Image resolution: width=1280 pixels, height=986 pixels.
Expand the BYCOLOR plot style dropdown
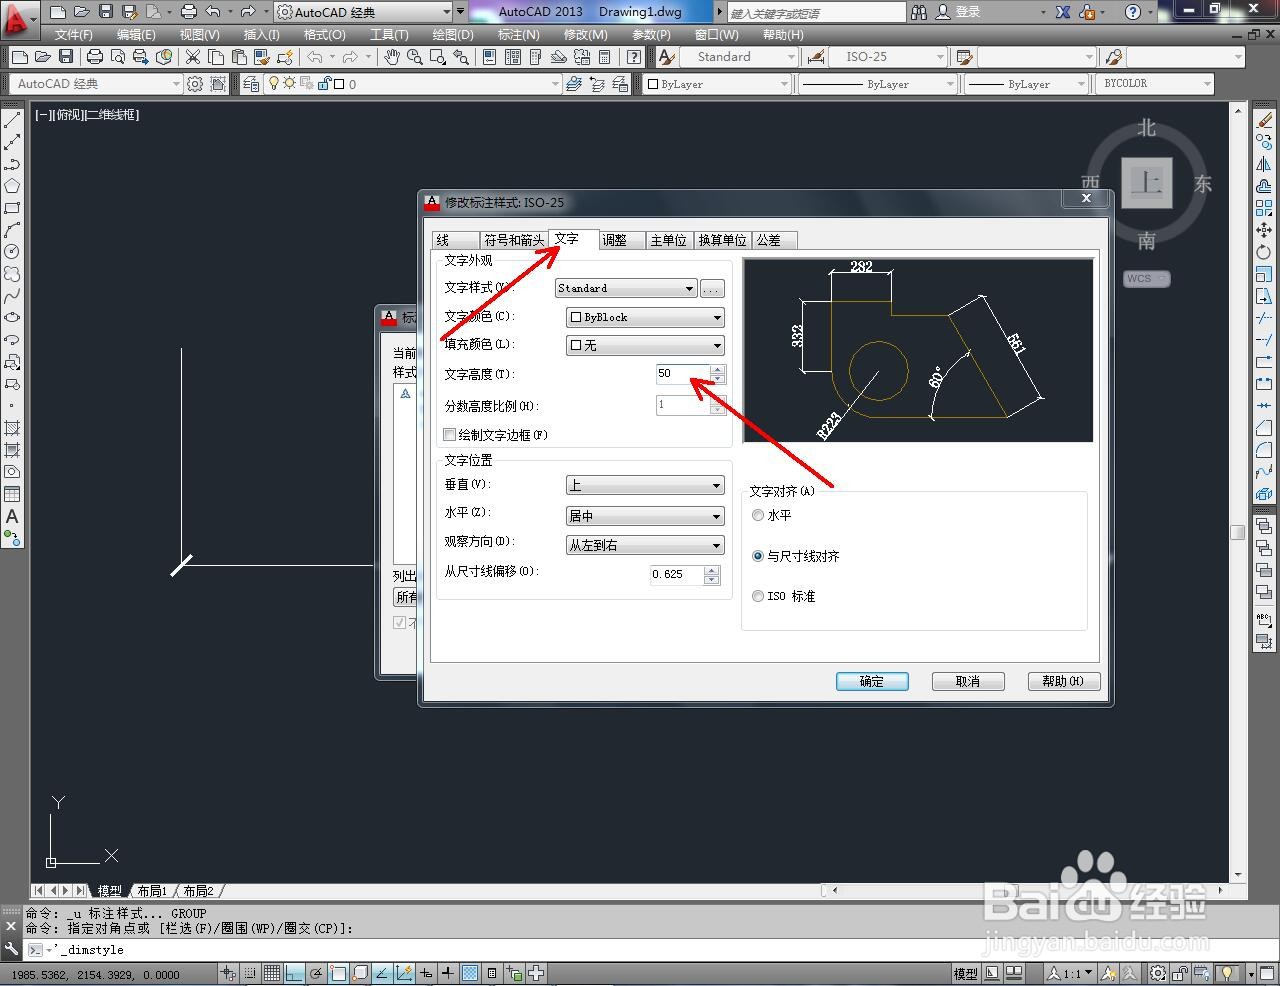1207,84
